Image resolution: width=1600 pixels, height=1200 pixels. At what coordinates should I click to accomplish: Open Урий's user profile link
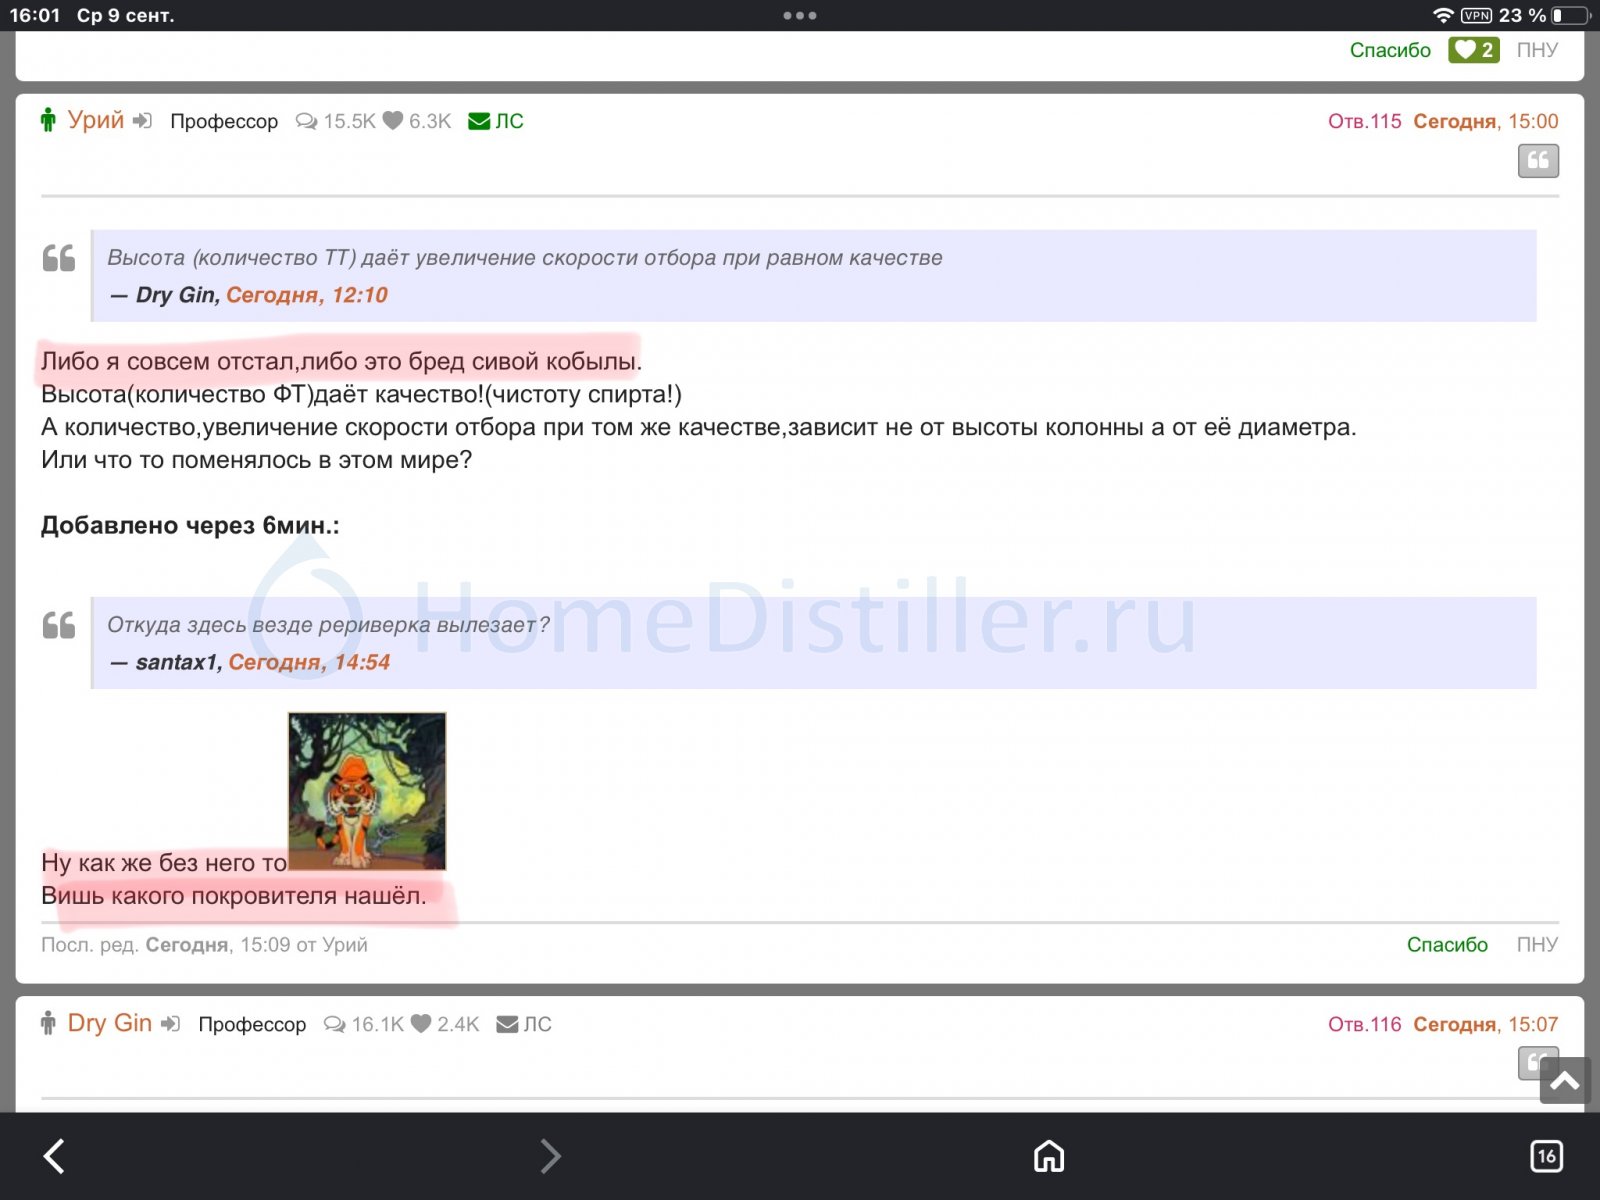[x=96, y=120]
